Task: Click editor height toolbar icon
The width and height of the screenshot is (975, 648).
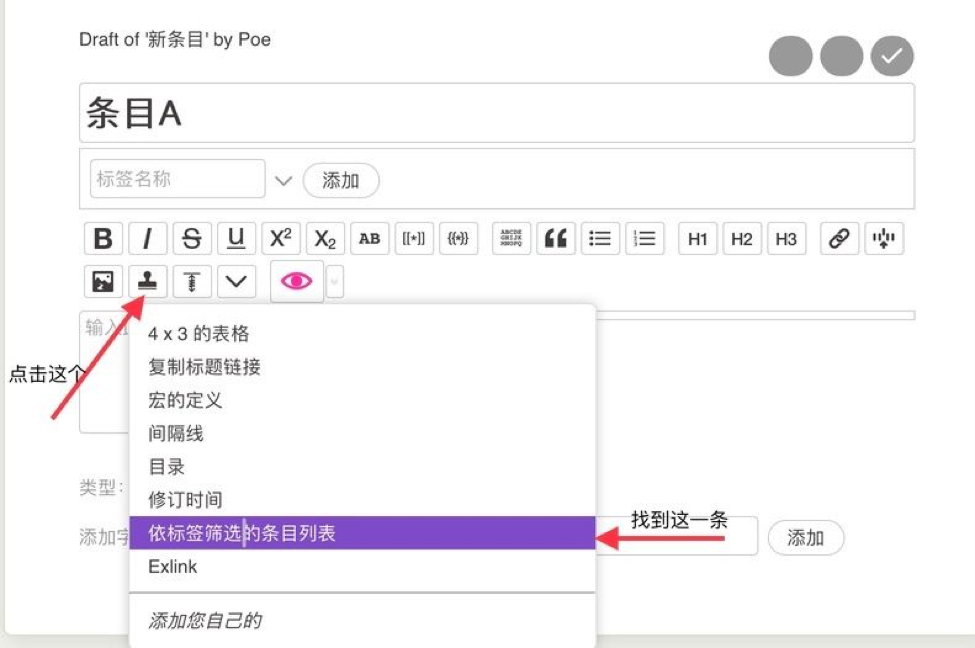Action: click(192, 282)
